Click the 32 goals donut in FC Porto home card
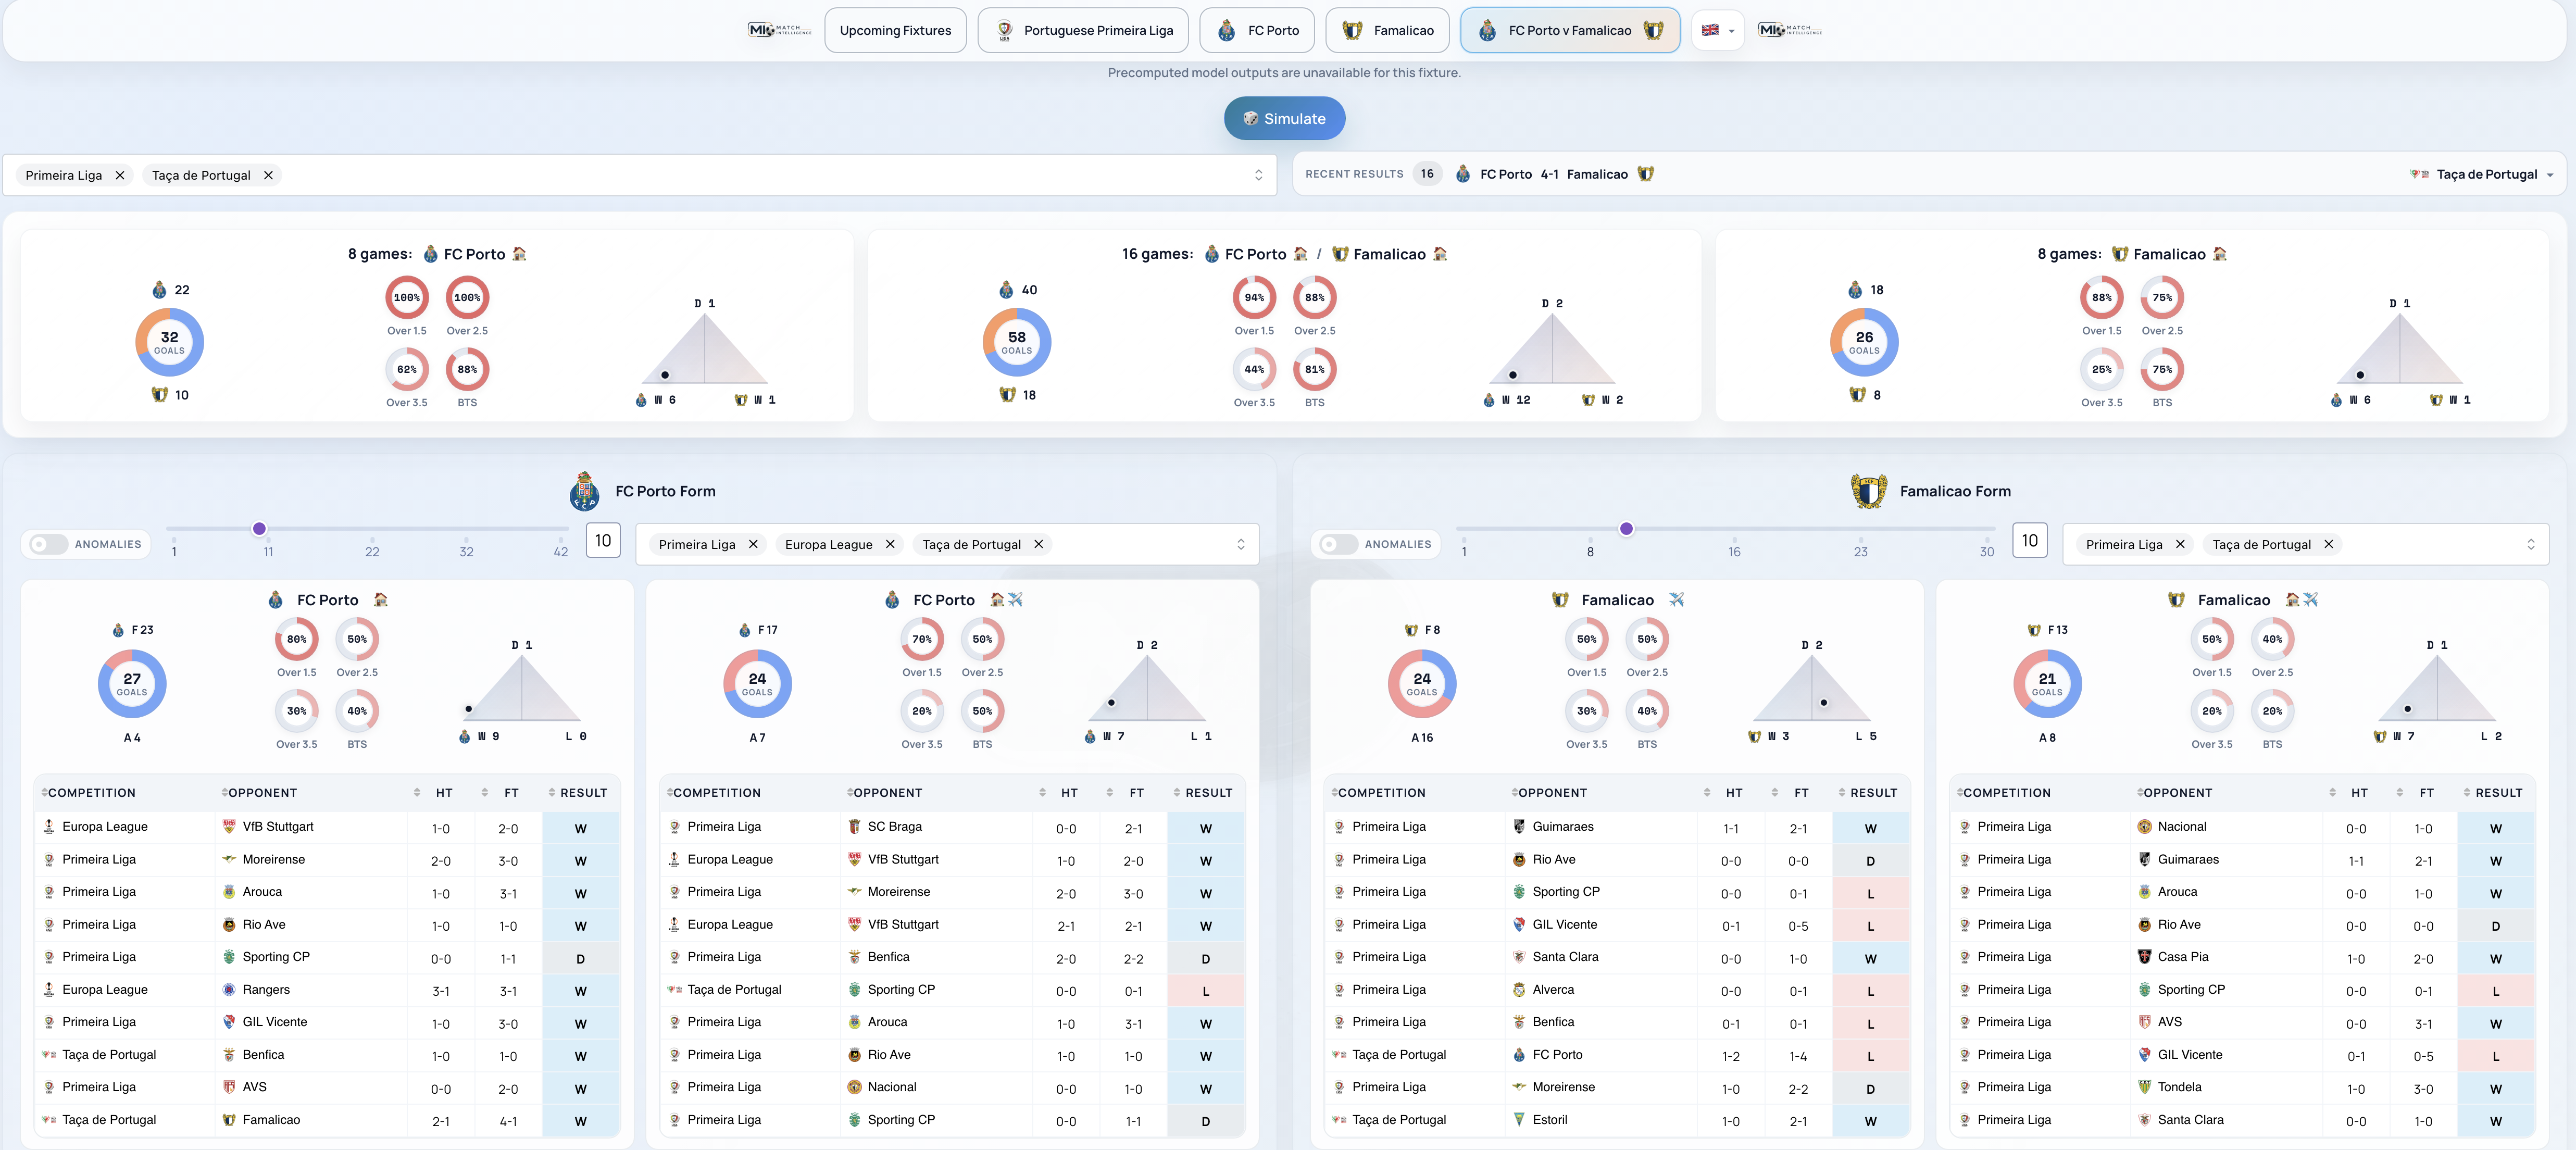The width and height of the screenshot is (2576, 1150). (169, 342)
